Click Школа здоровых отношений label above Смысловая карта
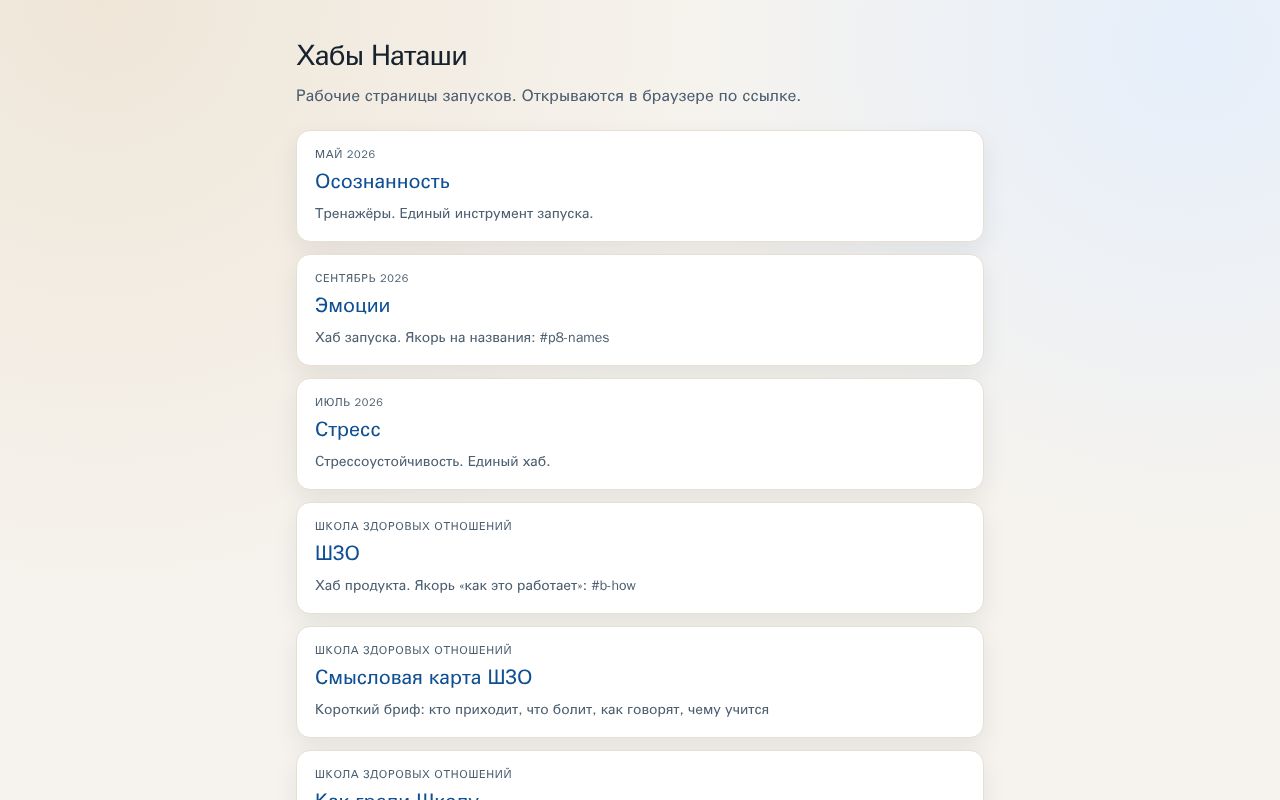Image resolution: width=1280 pixels, height=800 pixels. coord(413,650)
